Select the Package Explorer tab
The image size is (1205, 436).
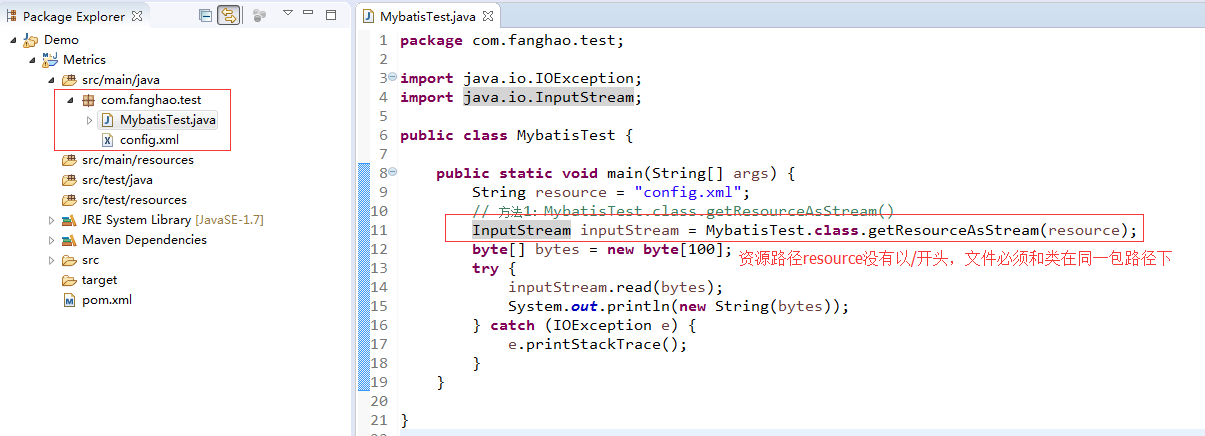pos(76,16)
